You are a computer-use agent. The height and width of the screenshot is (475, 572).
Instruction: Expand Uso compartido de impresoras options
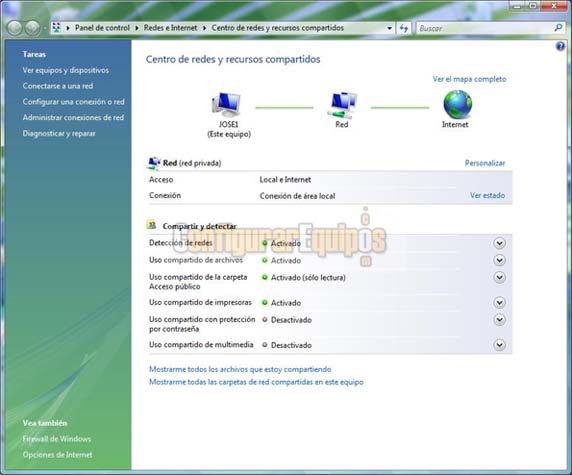point(499,302)
